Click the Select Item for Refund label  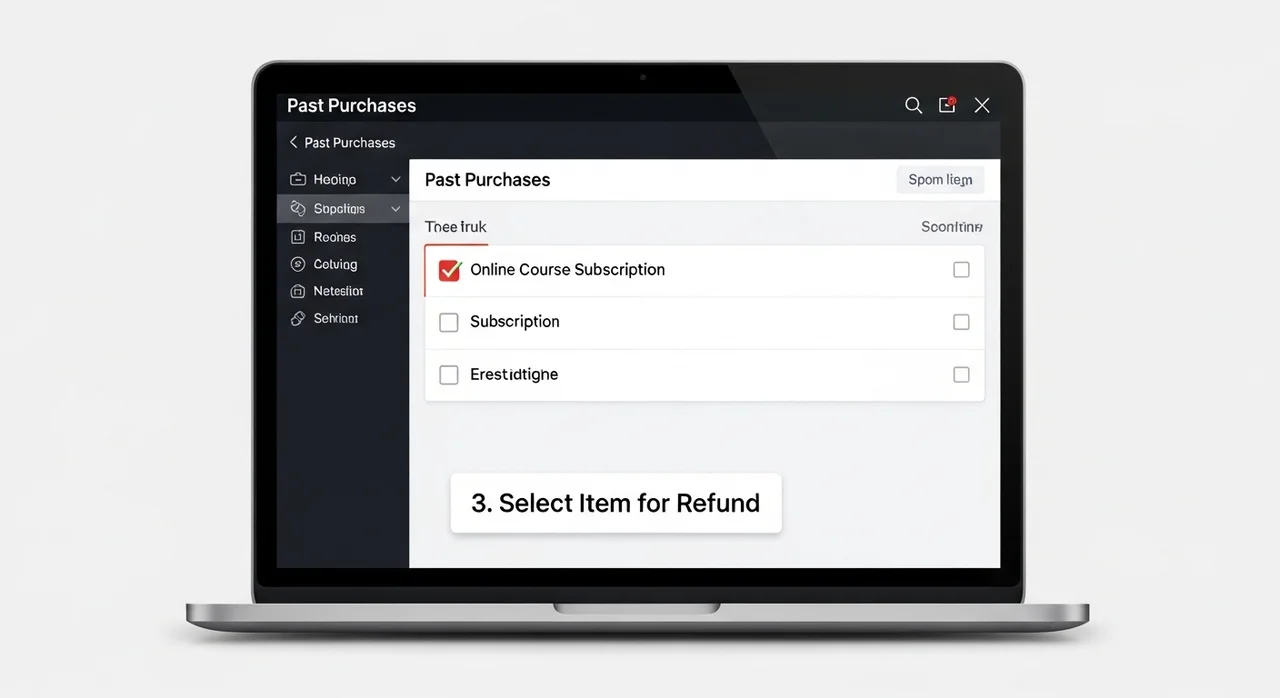pyautogui.click(x=615, y=503)
